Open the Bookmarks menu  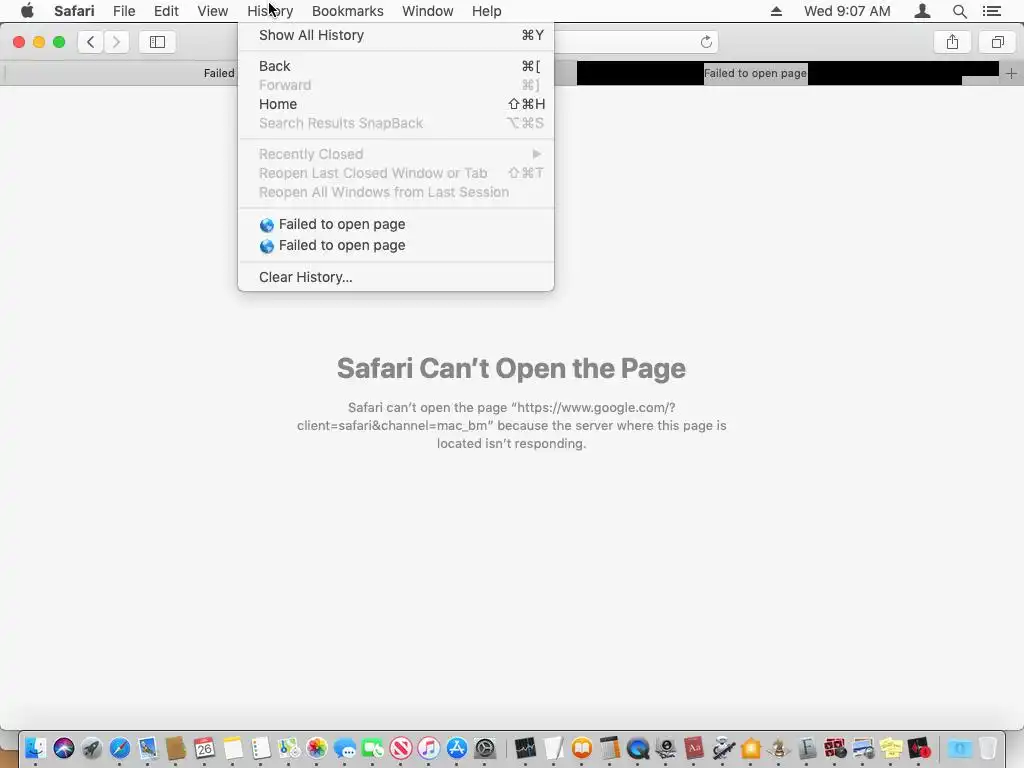click(347, 11)
